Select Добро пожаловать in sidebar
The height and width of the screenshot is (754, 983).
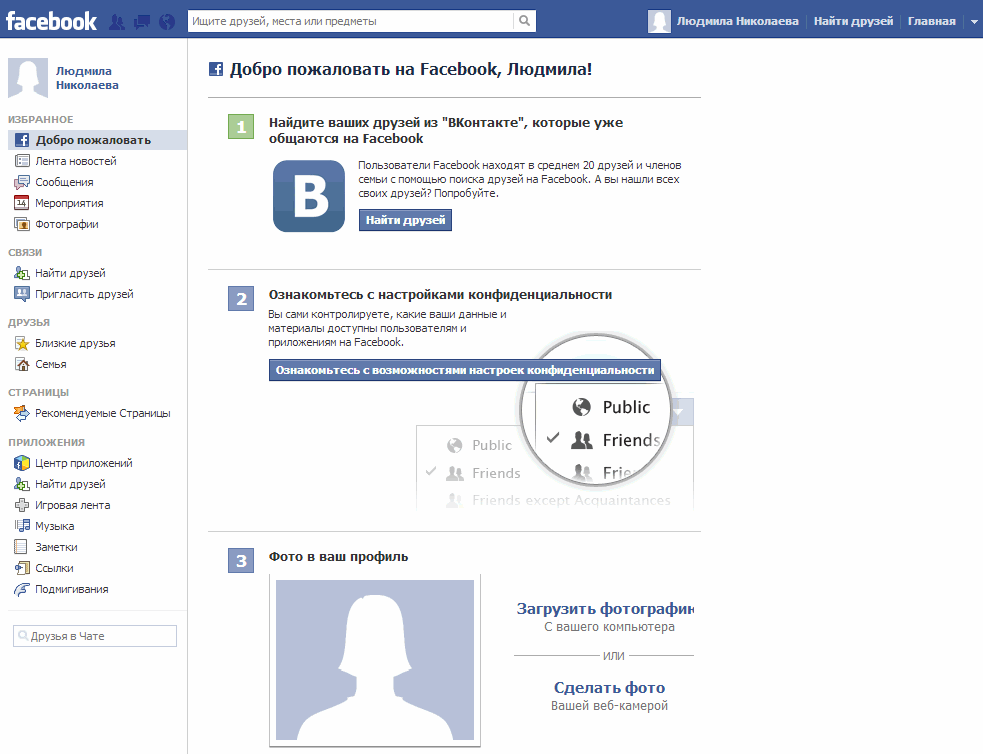click(98, 140)
